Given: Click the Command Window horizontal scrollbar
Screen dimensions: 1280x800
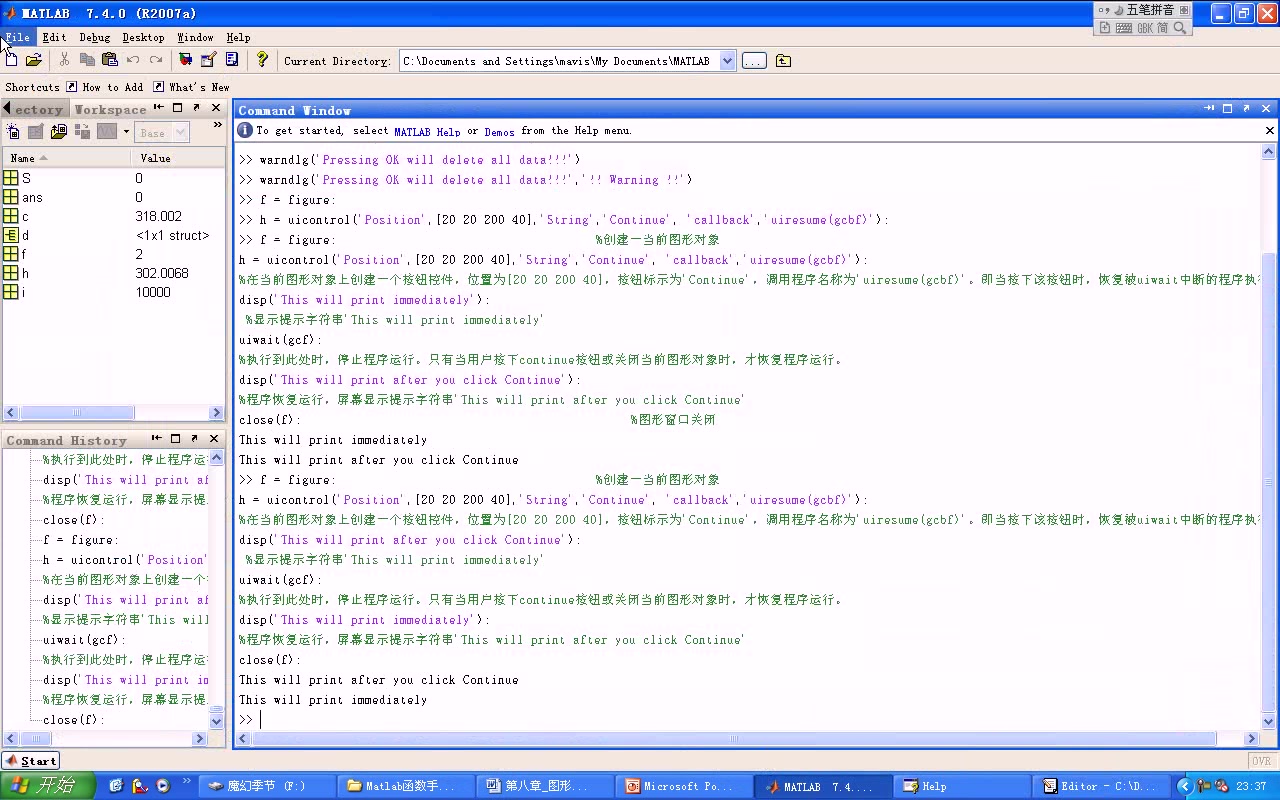Looking at the screenshot, I should [735, 740].
